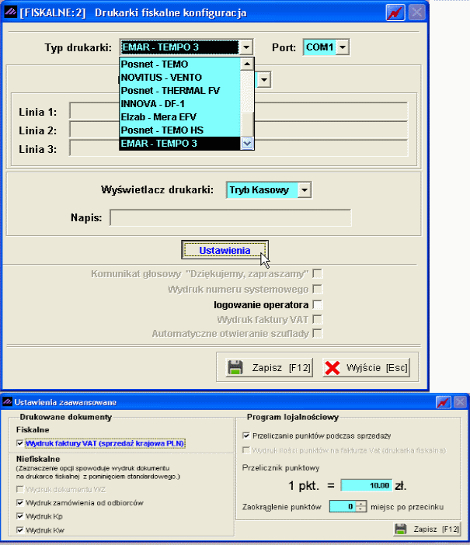Viewport: 470px width, 545px height.
Task: Click the Linia 1 input field
Action: pyautogui.click(x=238, y=111)
